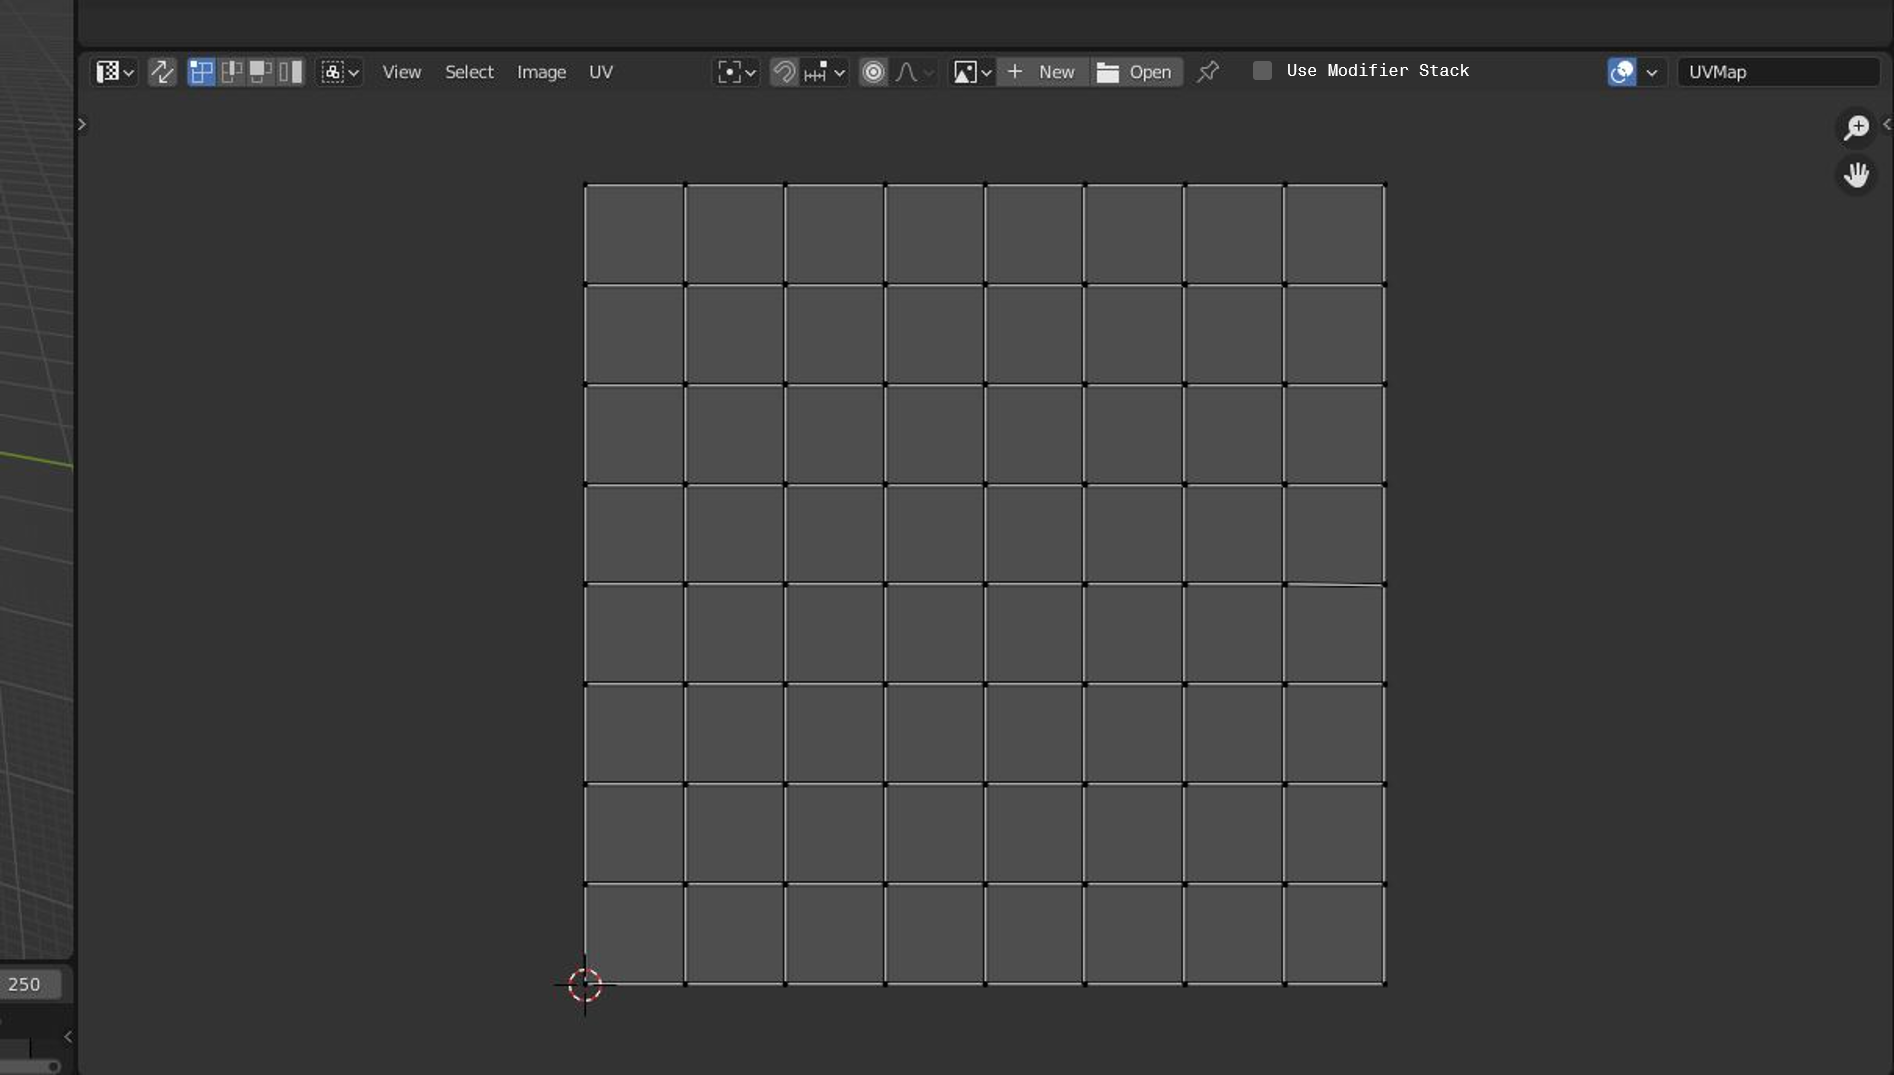The width and height of the screenshot is (1894, 1075).
Task: Expand the right sidebar arrow
Action: 1887,124
